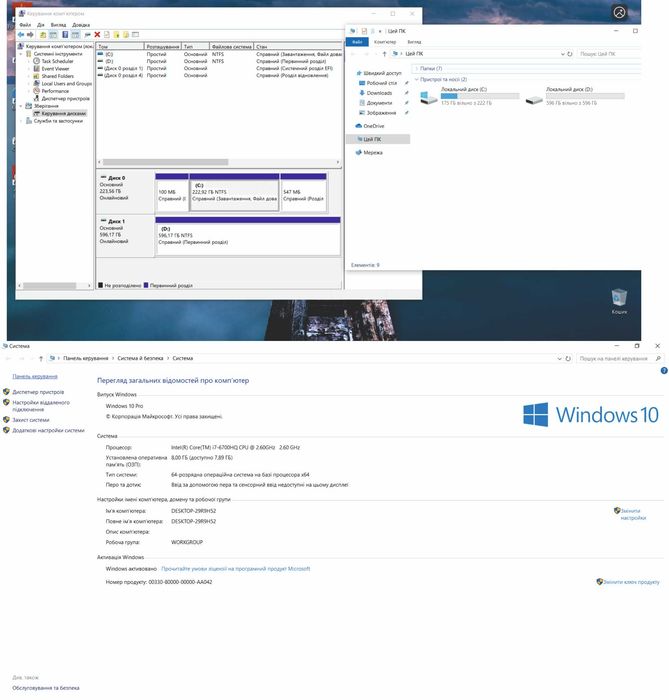The width and height of the screenshot is (669, 700).
Task: Select Локальний диск (C:) drive icon
Action: coord(429,97)
